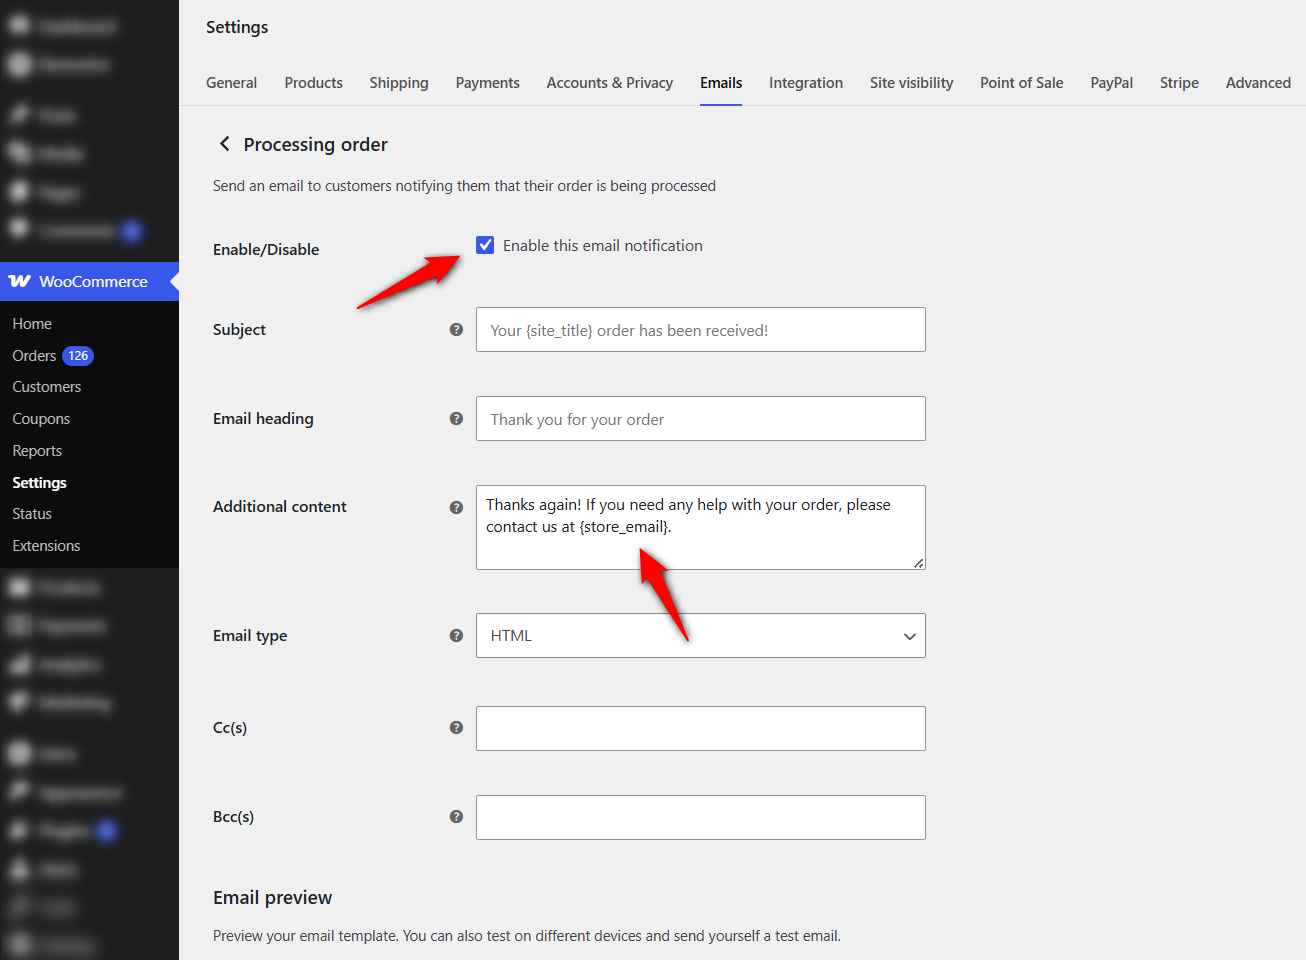Click into the Bcc(s) input field

coord(701,817)
